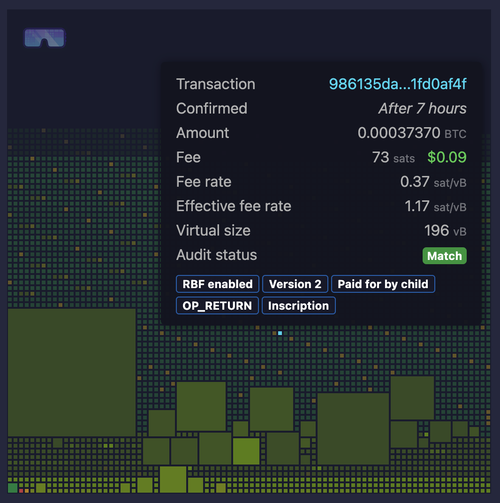The image size is (500, 503).
Task: Select the RBF enabled tag
Action: tap(217, 284)
